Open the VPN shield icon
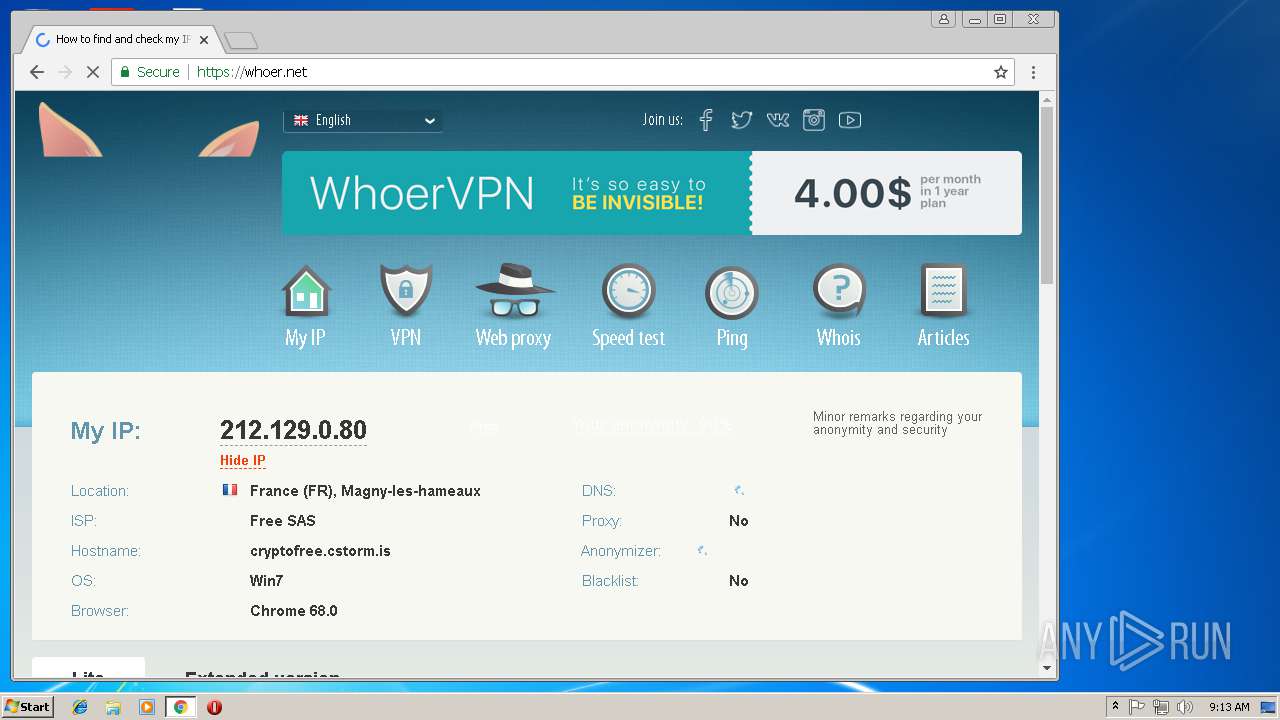 [406, 292]
